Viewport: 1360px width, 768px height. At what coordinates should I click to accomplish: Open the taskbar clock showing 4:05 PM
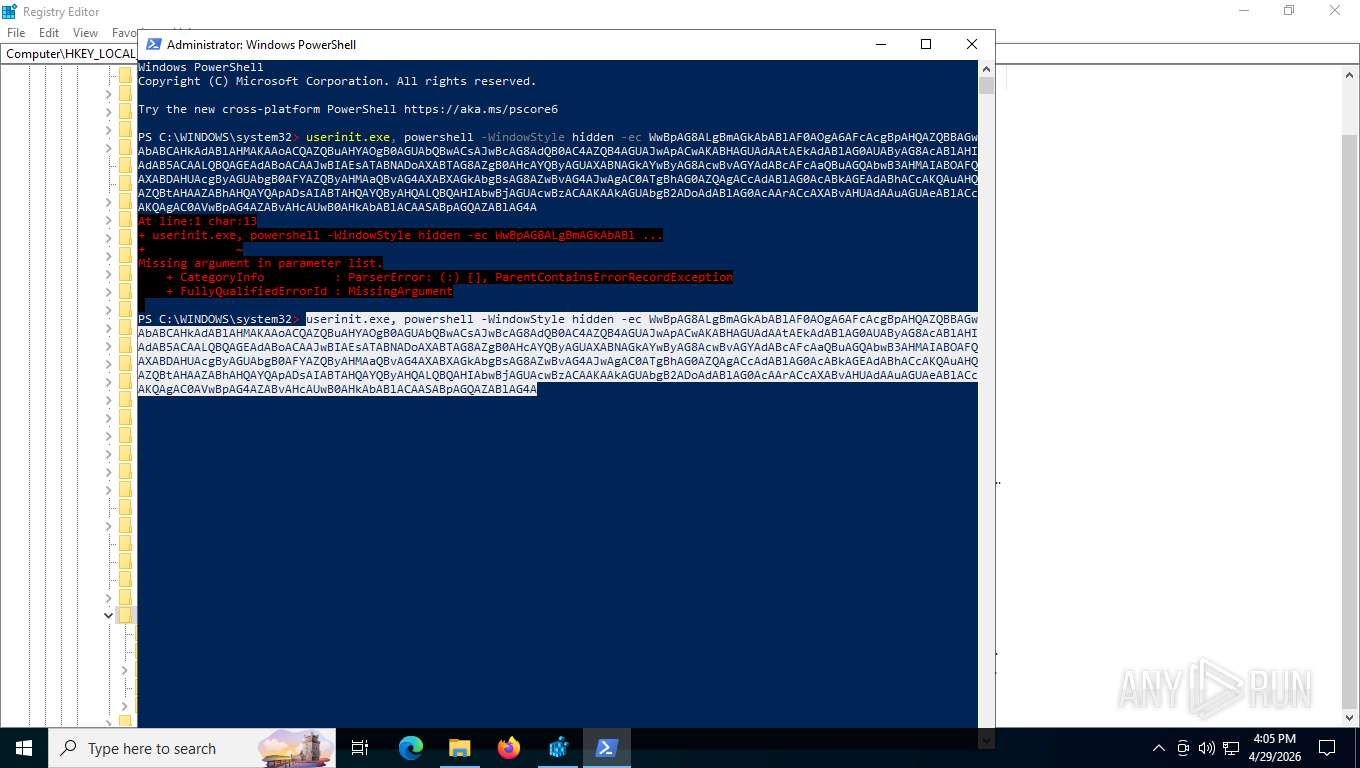point(1274,748)
